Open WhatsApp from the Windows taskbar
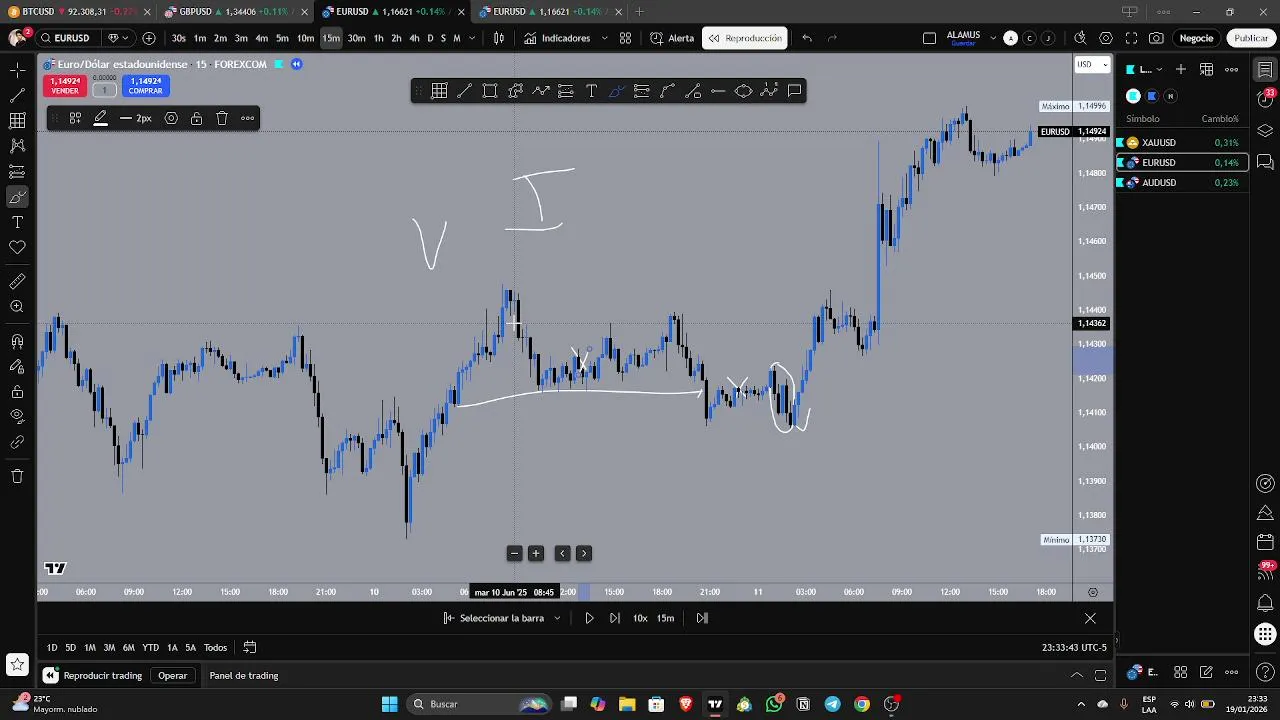This screenshot has height=720, width=1280. point(774,704)
